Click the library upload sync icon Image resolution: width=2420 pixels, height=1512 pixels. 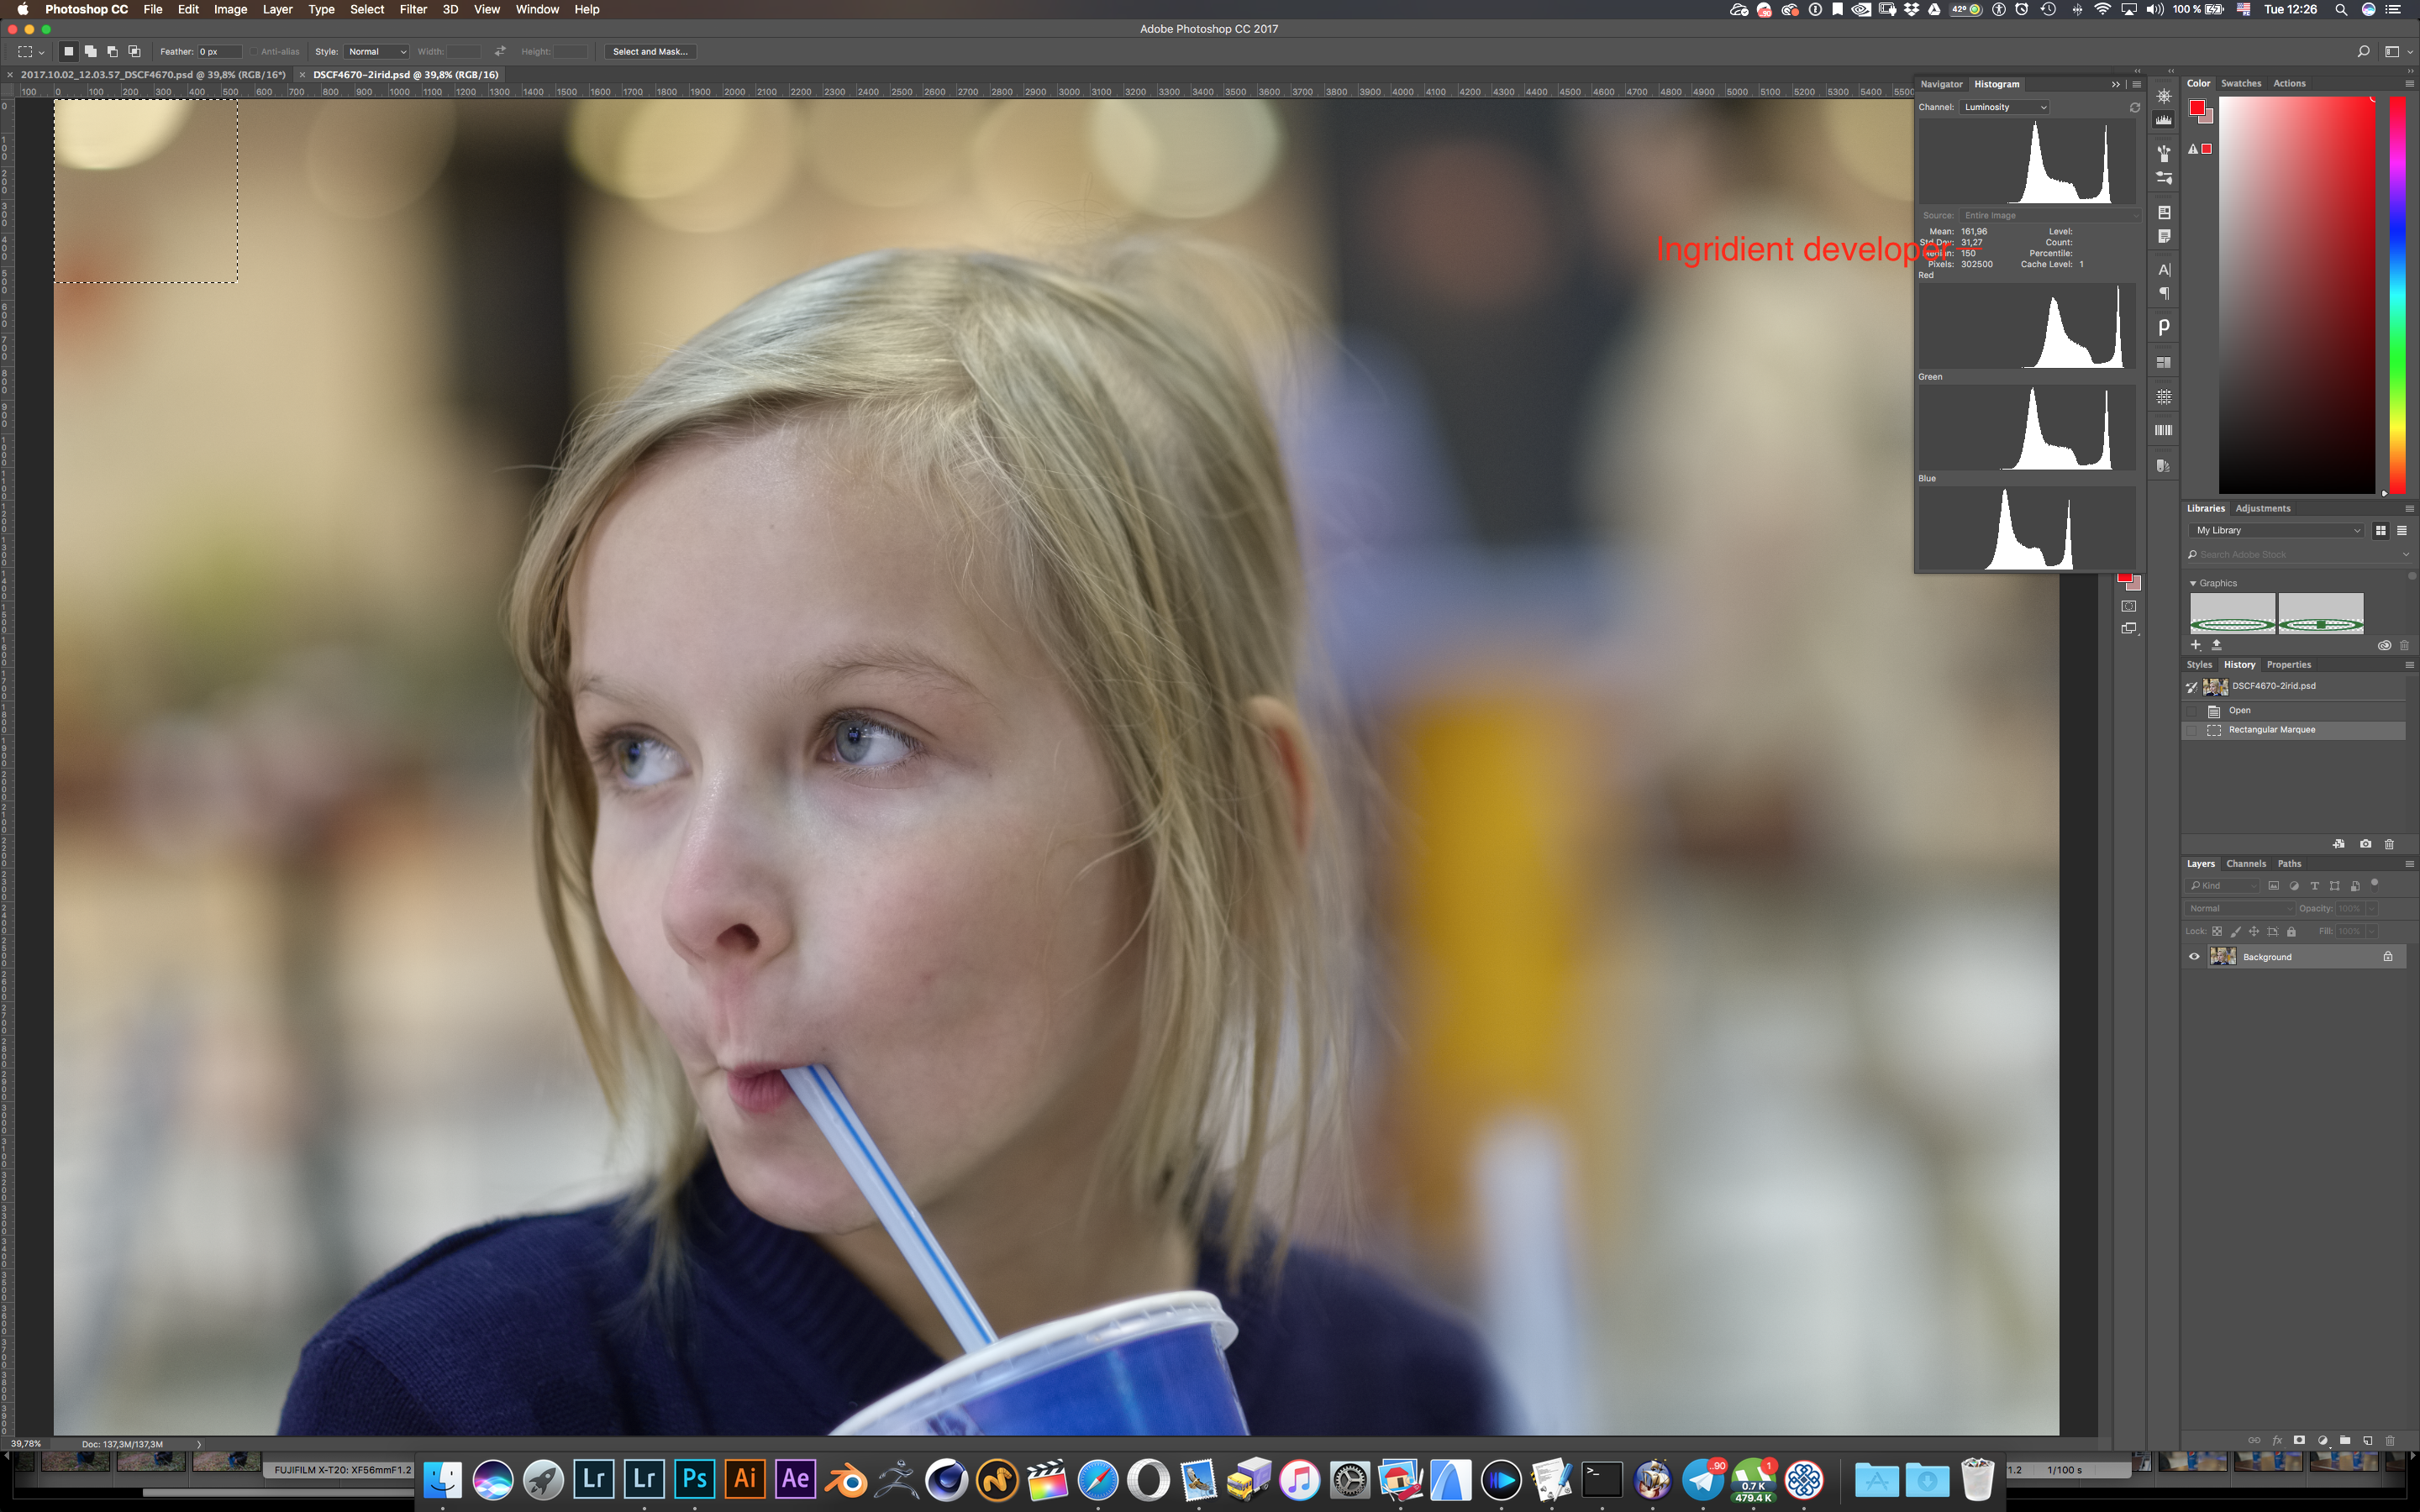[x=2216, y=645]
